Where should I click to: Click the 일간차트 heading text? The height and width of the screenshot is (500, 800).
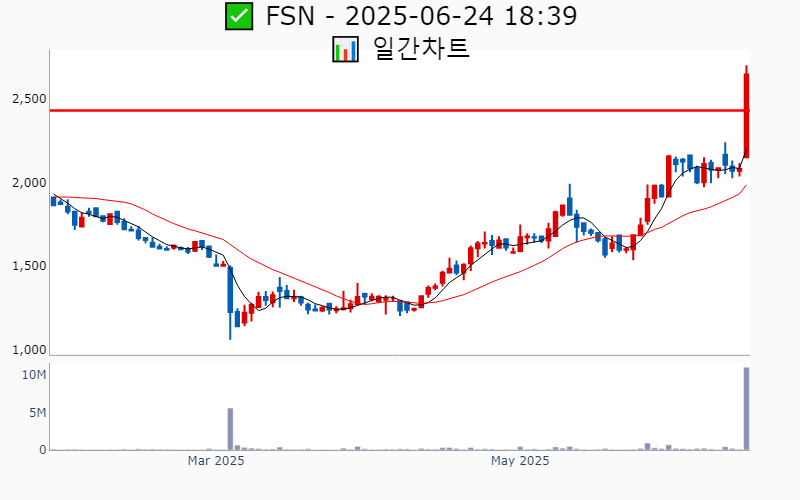(x=421, y=49)
